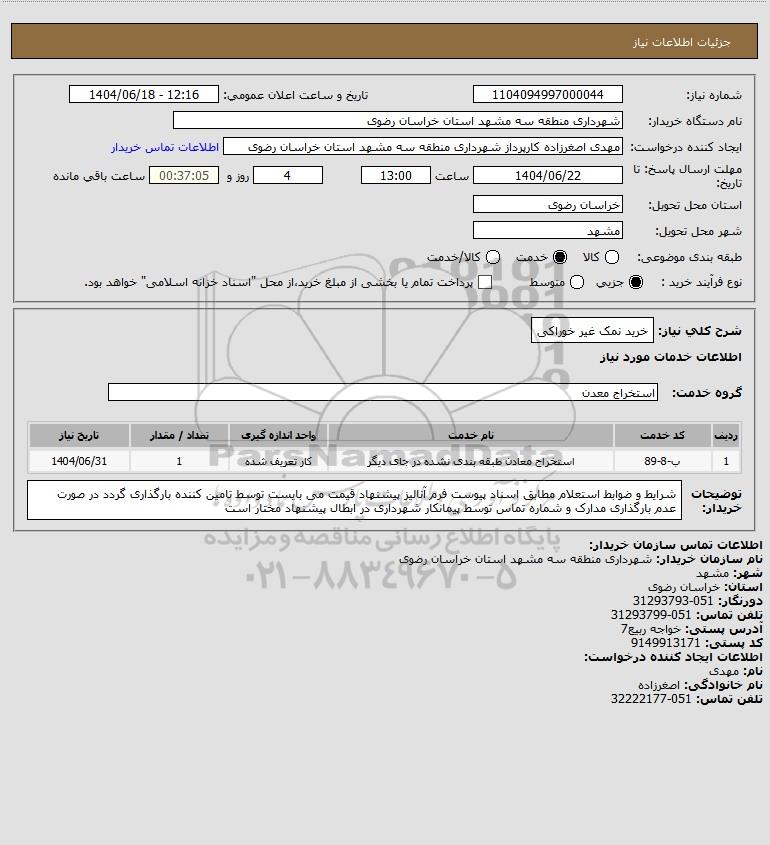Image resolution: width=770 pixels, height=845 pixels.
Task: Open the اطلاعات تماس خریدار link
Action: tap(165, 147)
